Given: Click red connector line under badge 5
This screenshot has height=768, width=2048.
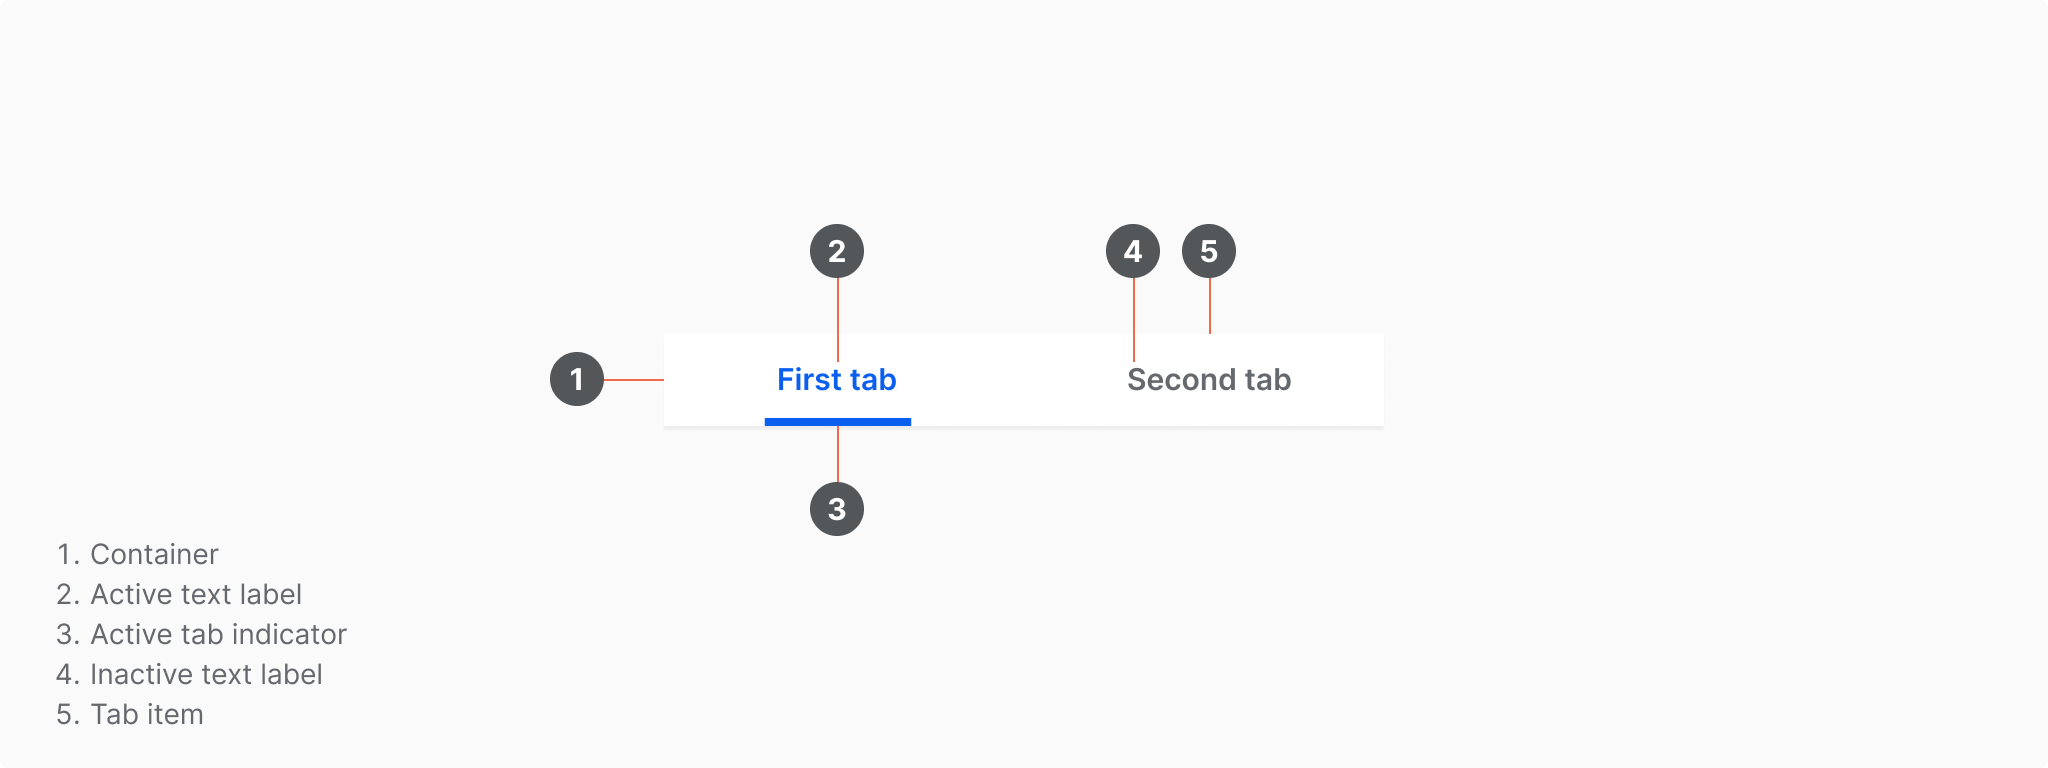Looking at the screenshot, I should (1210, 306).
